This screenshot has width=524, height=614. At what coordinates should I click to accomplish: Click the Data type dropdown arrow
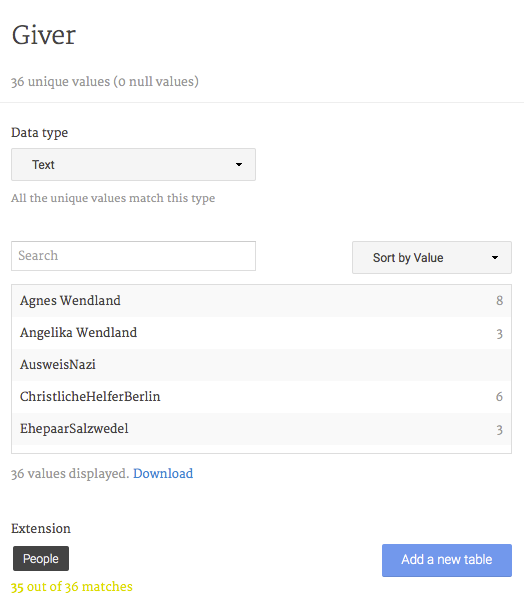(239, 164)
